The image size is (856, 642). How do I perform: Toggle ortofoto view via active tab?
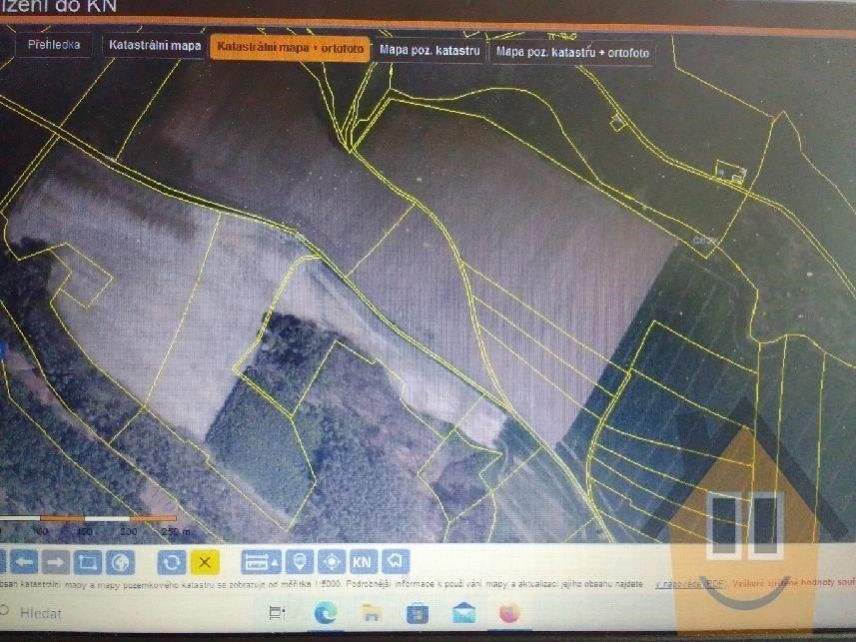tap(288, 45)
